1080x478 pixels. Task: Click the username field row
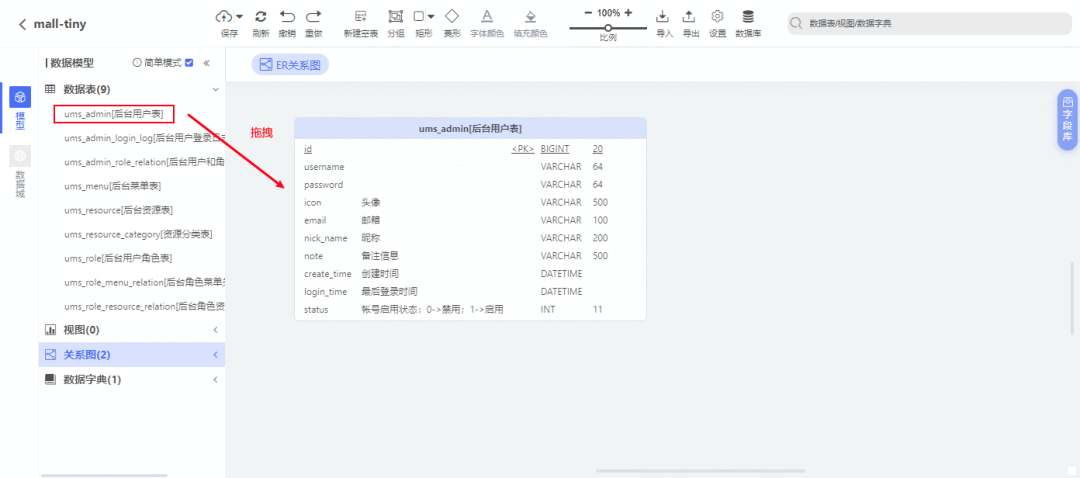[x=470, y=167]
